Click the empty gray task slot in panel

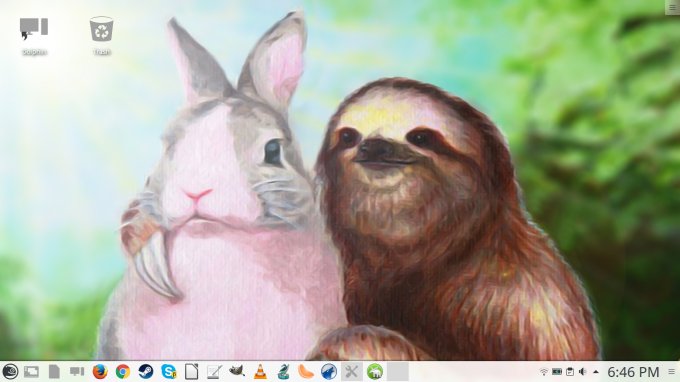click(x=398, y=372)
